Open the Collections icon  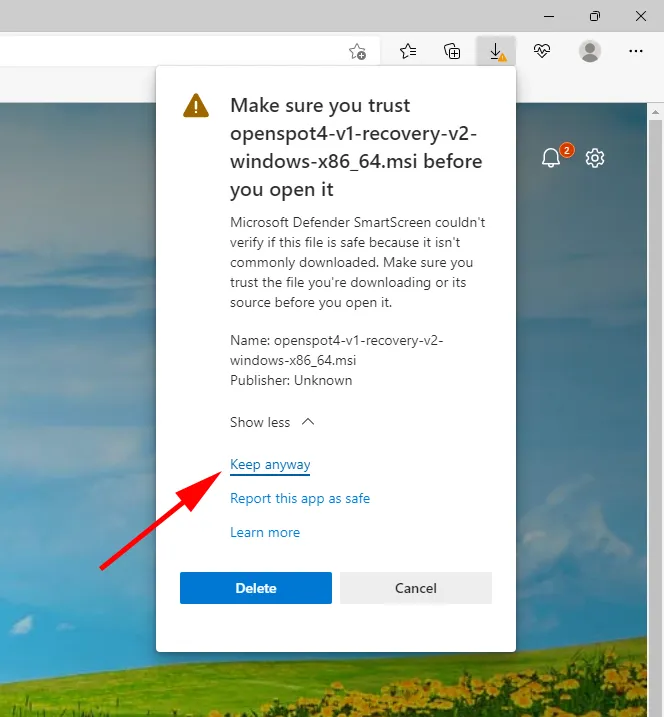coord(452,51)
